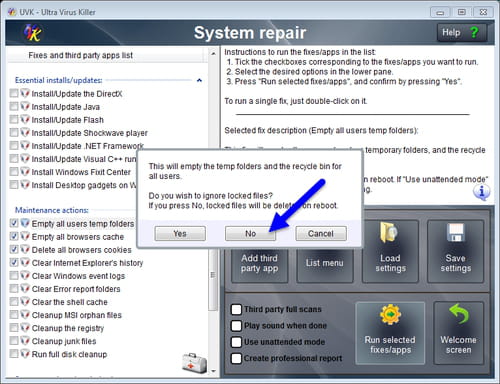Screen dimensions: 500x384
Task: Enable Play sound when done
Action: tap(236, 326)
